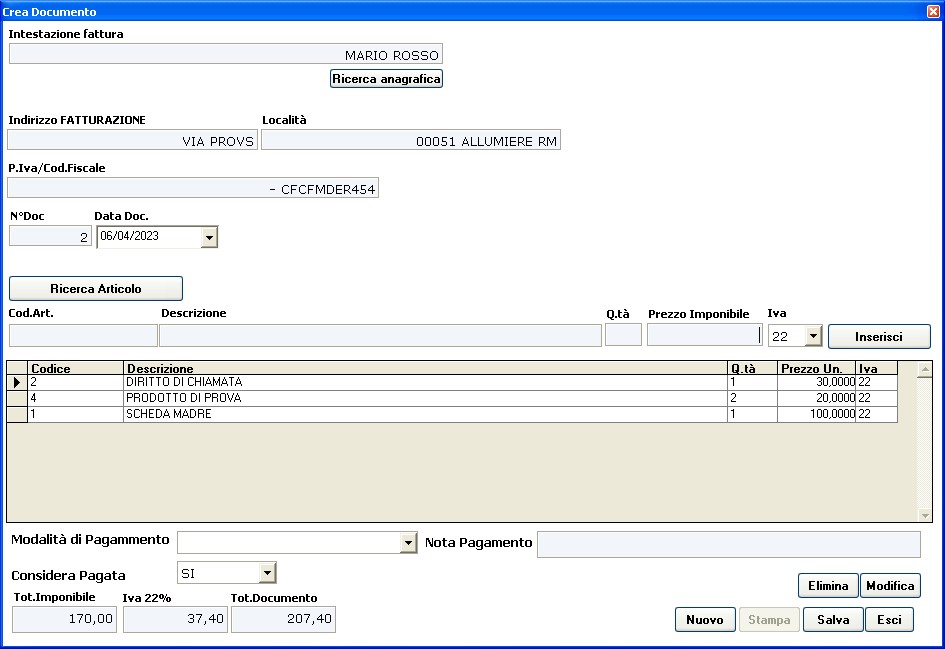945x649 pixels.
Task: Click the Ricerca anagrafica button
Action: coord(386,79)
